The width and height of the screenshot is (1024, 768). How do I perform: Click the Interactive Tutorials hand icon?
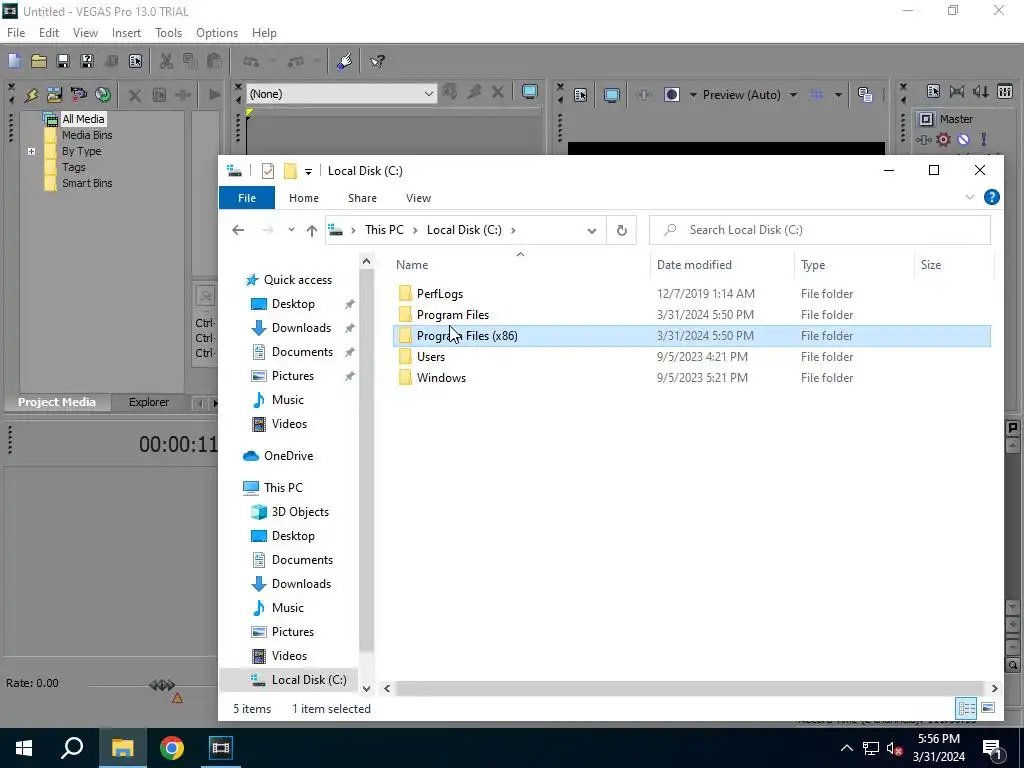(x=345, y=61)
